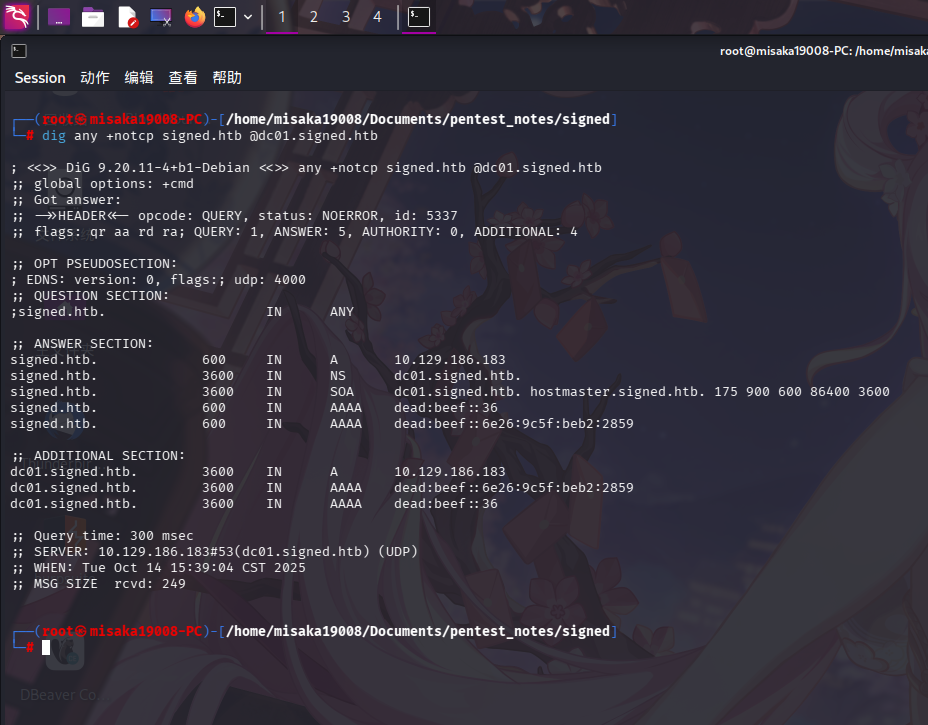The height and width of the screenshot is (725, 928).
Task: Click signed.htb AAAA dead:beef::6e26:9c5f:beb2:2859
Action: pyautogui.click(x=514, y=424)
